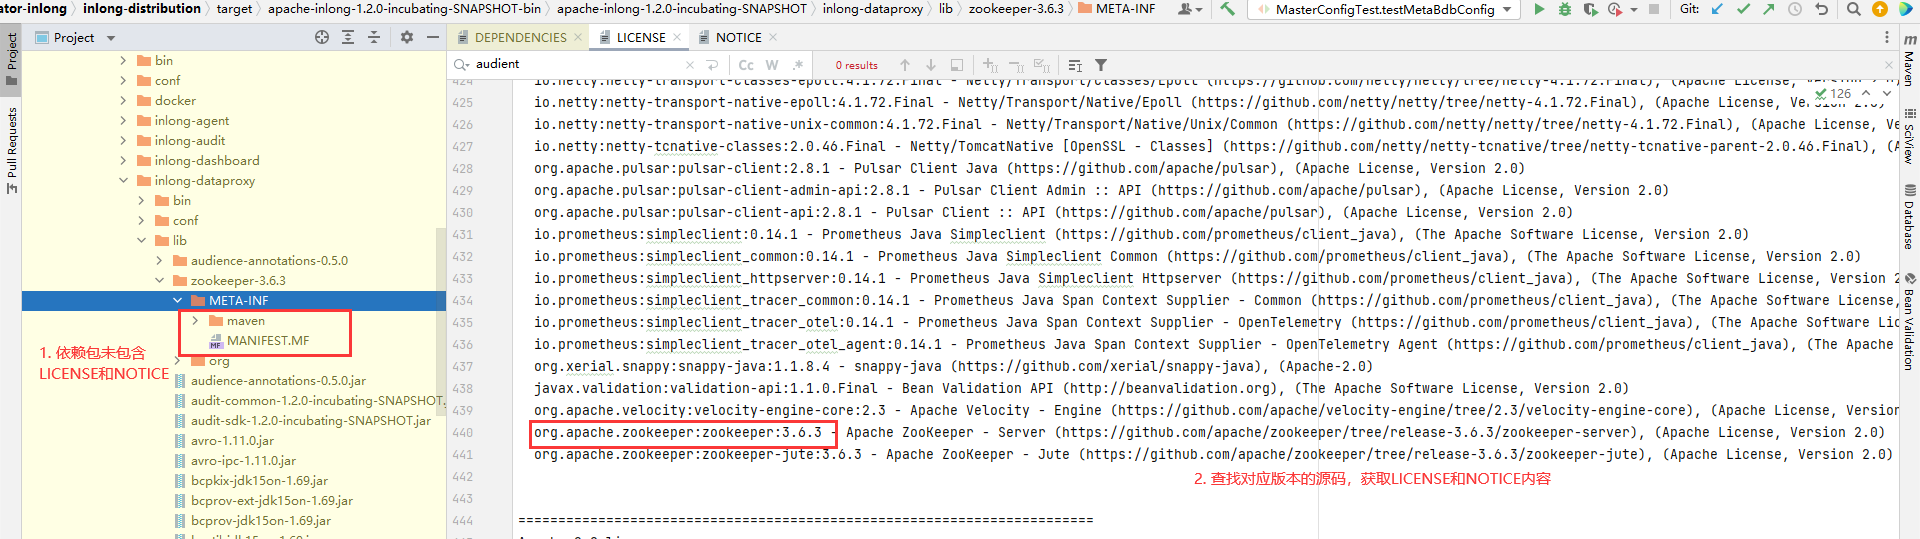Click the search field containing audient
This screenshot has height=539, width=1920.
click(x=575, y=64)
